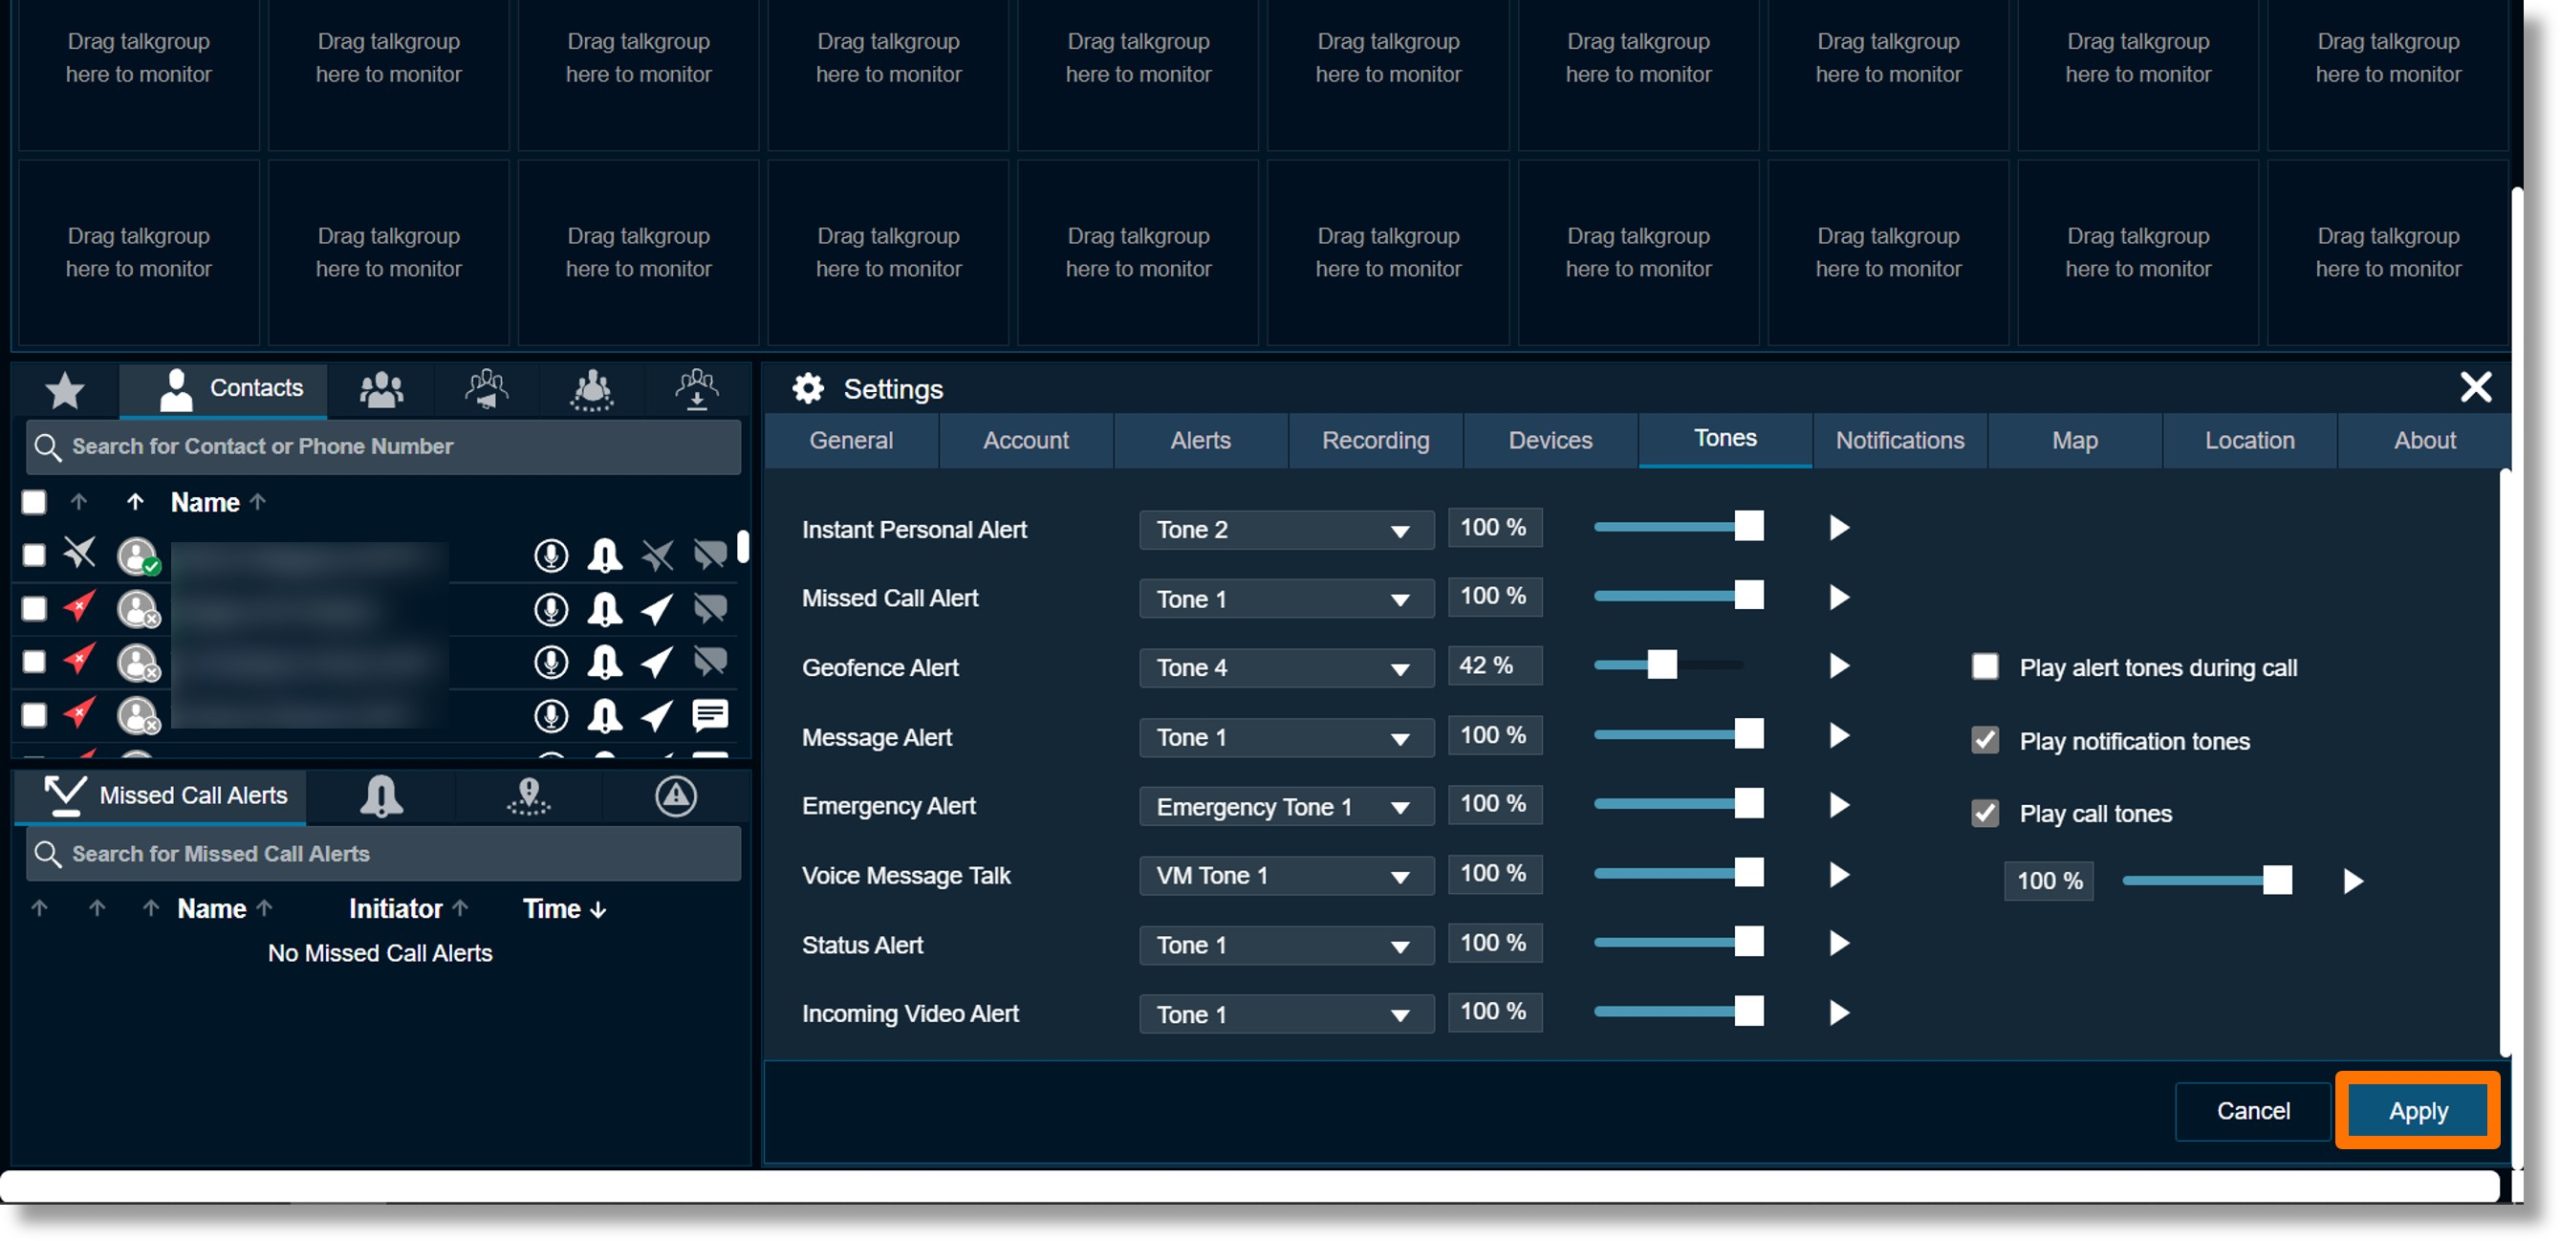Play the Voice Message Talk tone
2560x1241 pixels.
pos(1838,875)
